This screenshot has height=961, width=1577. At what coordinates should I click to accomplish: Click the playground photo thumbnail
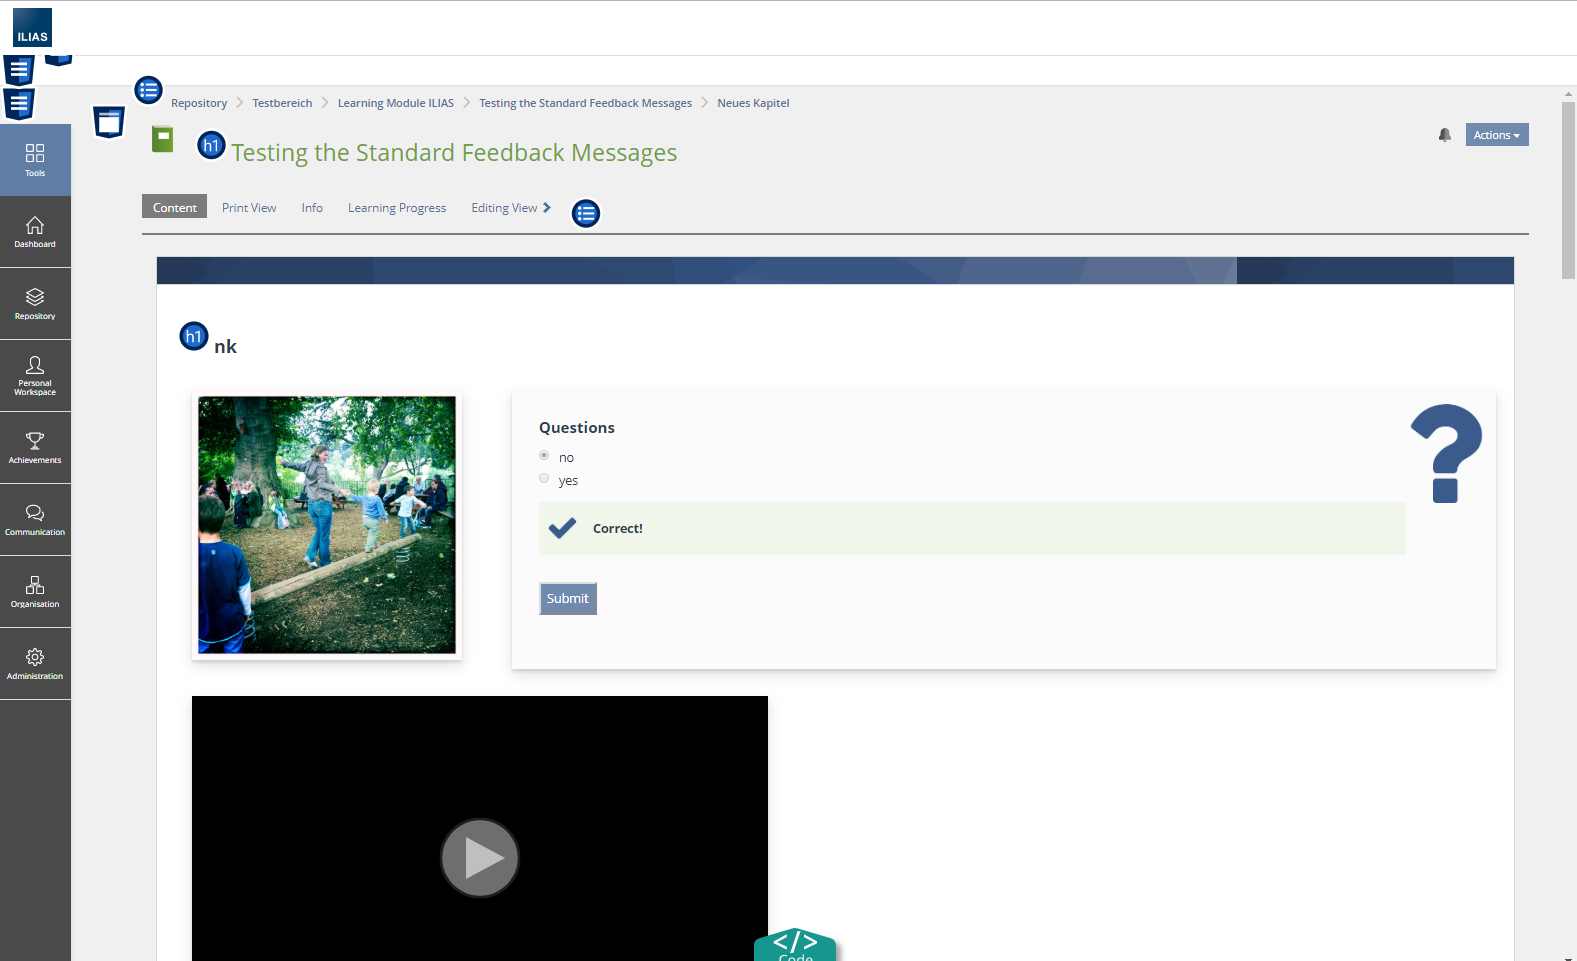click(x=327, y=525)
